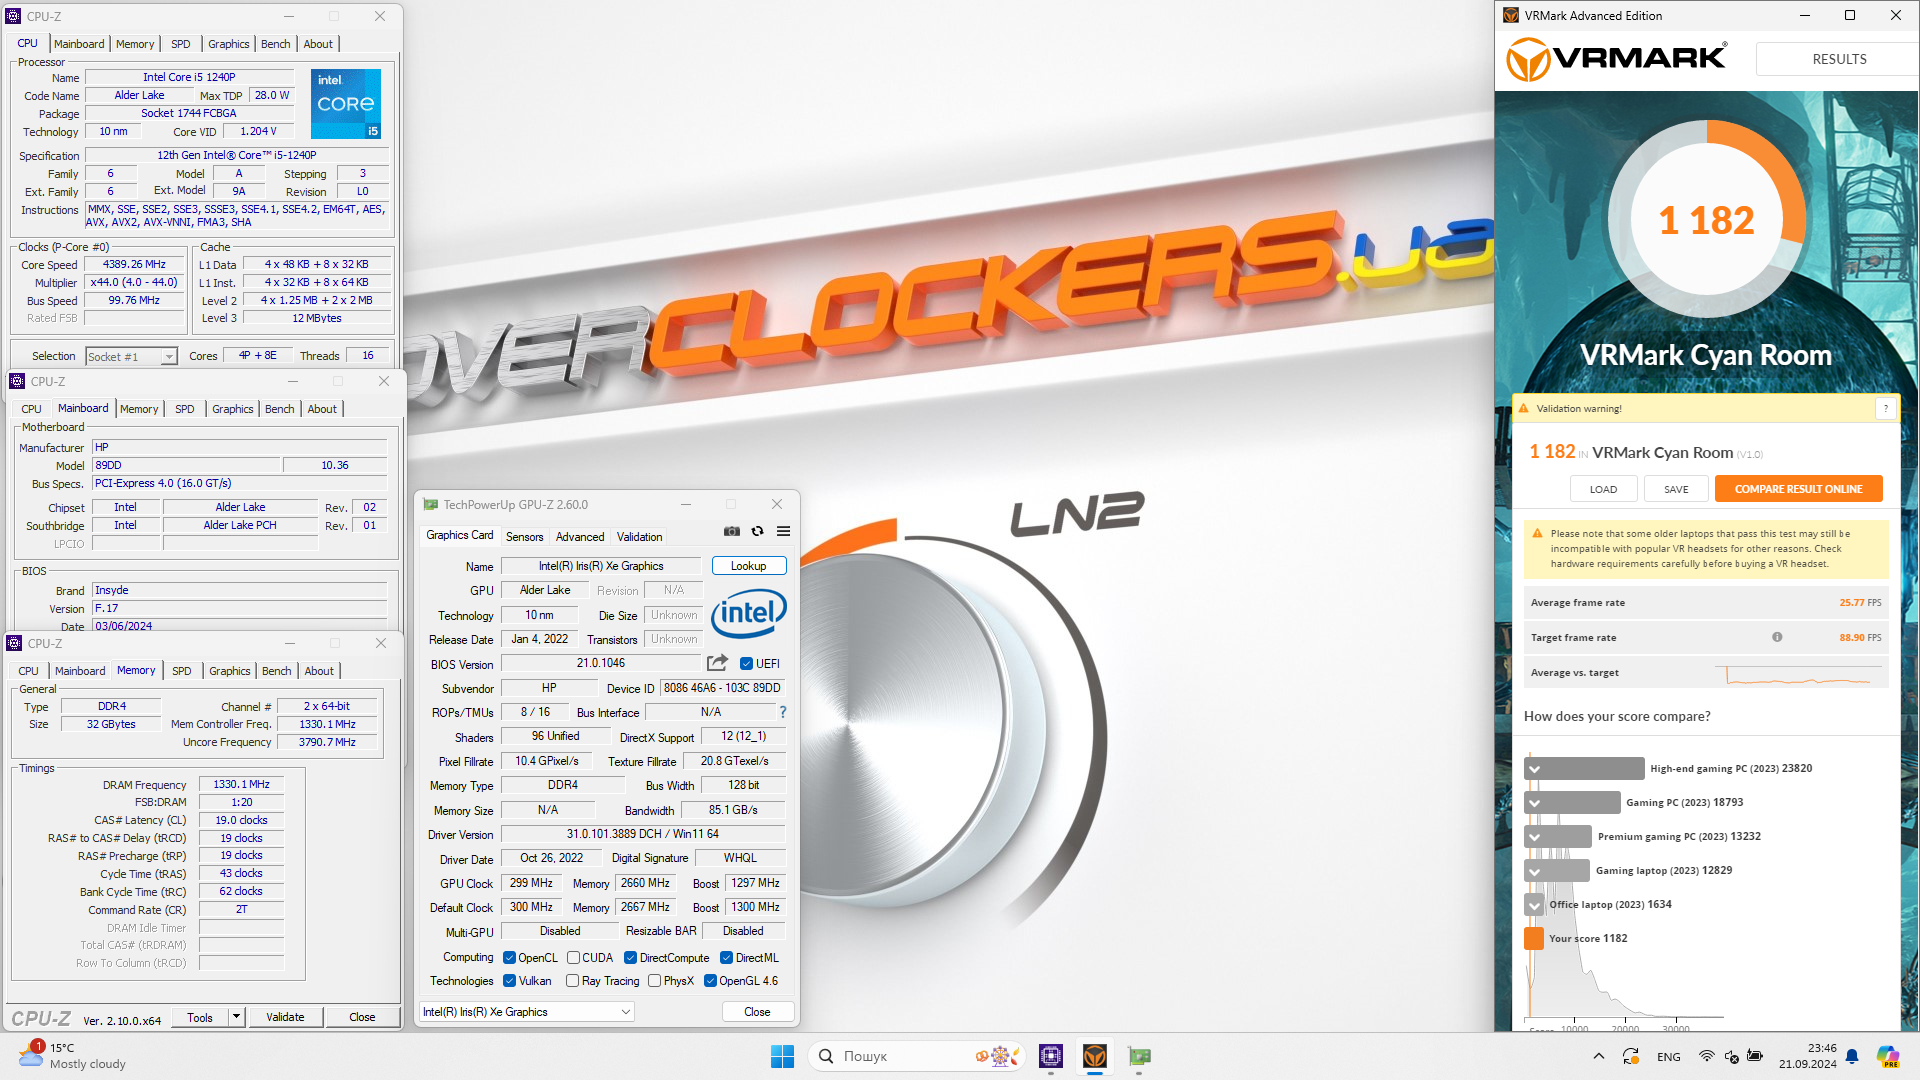This screenshot has width=1920, height=1080.
Task: Click the 23:46 date and time clock
Action: point(1807,1056)
